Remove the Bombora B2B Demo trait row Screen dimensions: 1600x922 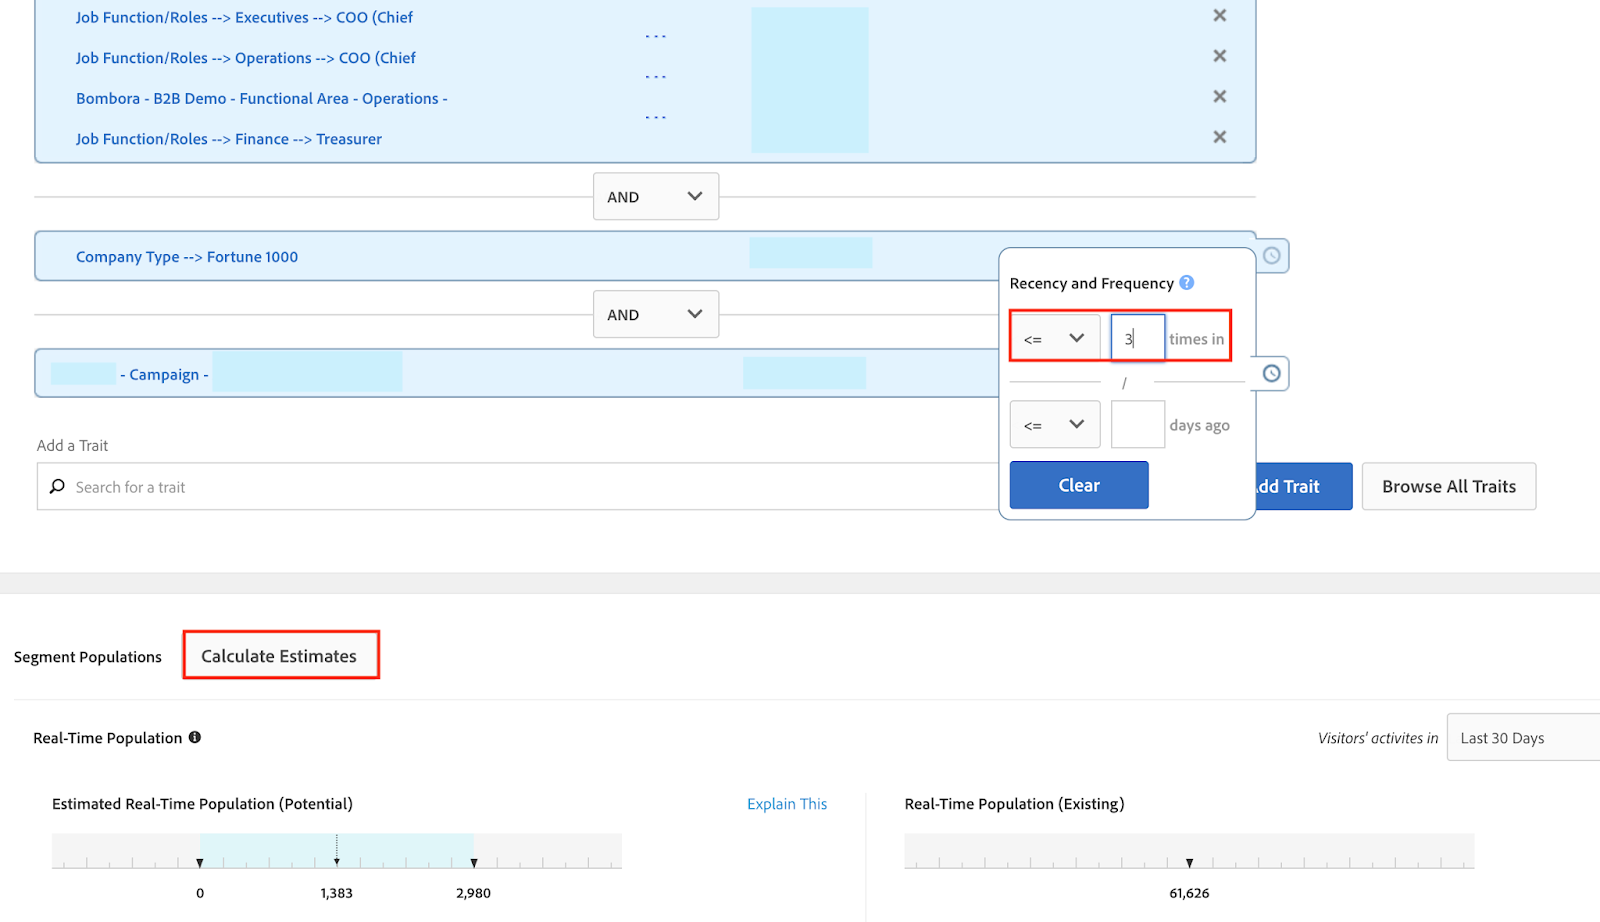tap(1219, 96)
